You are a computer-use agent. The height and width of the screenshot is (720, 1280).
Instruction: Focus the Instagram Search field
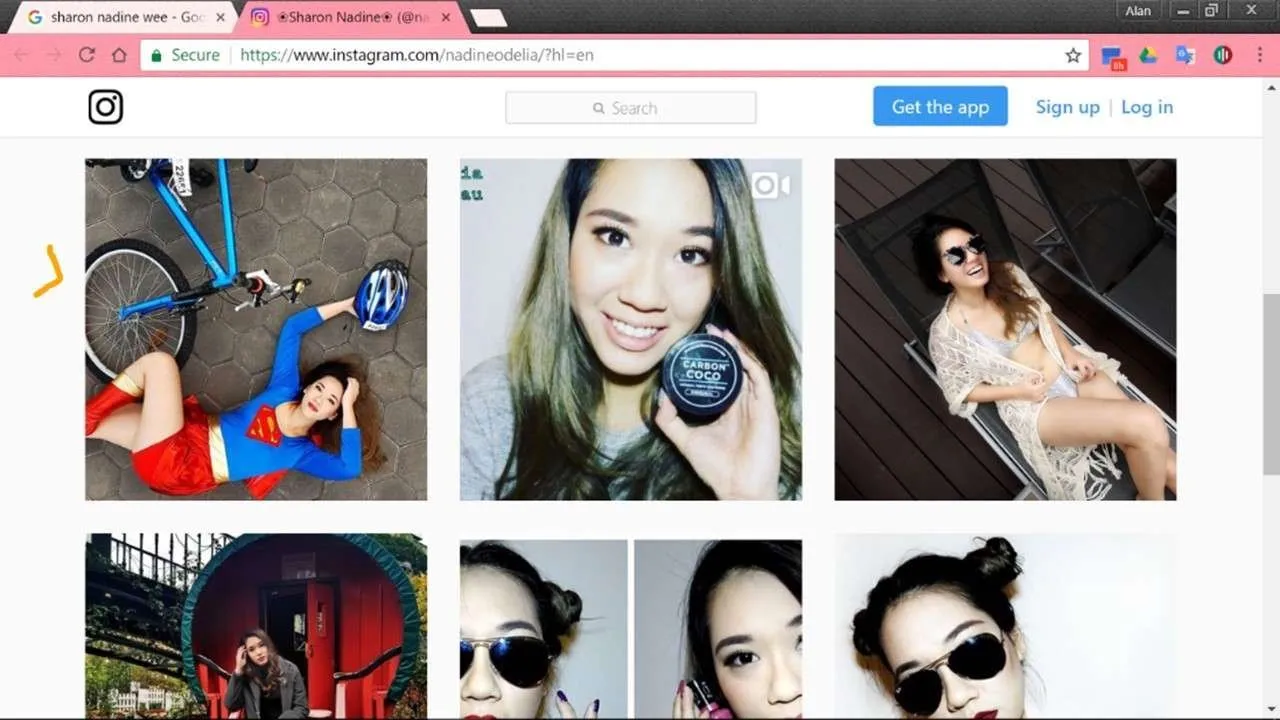click(631, 108)
